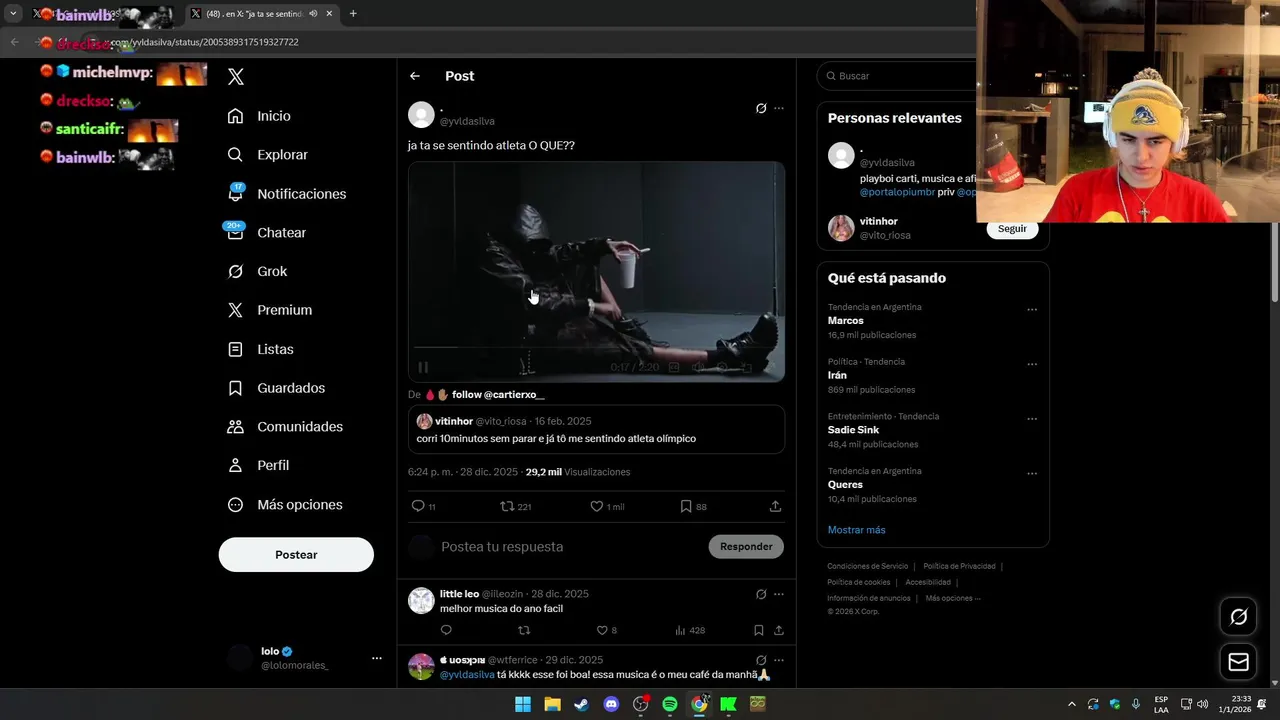Click little leo's profile avatar
1280x720 pixels.
point(421,600)
